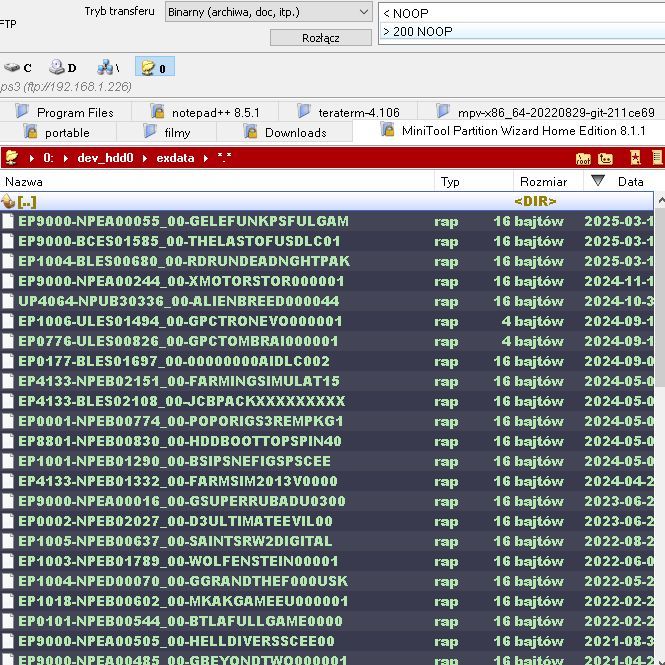The width and height of the screenshot is (665, 665).
Task: Sort by Rozmiar column header
Action: (548, 182)
